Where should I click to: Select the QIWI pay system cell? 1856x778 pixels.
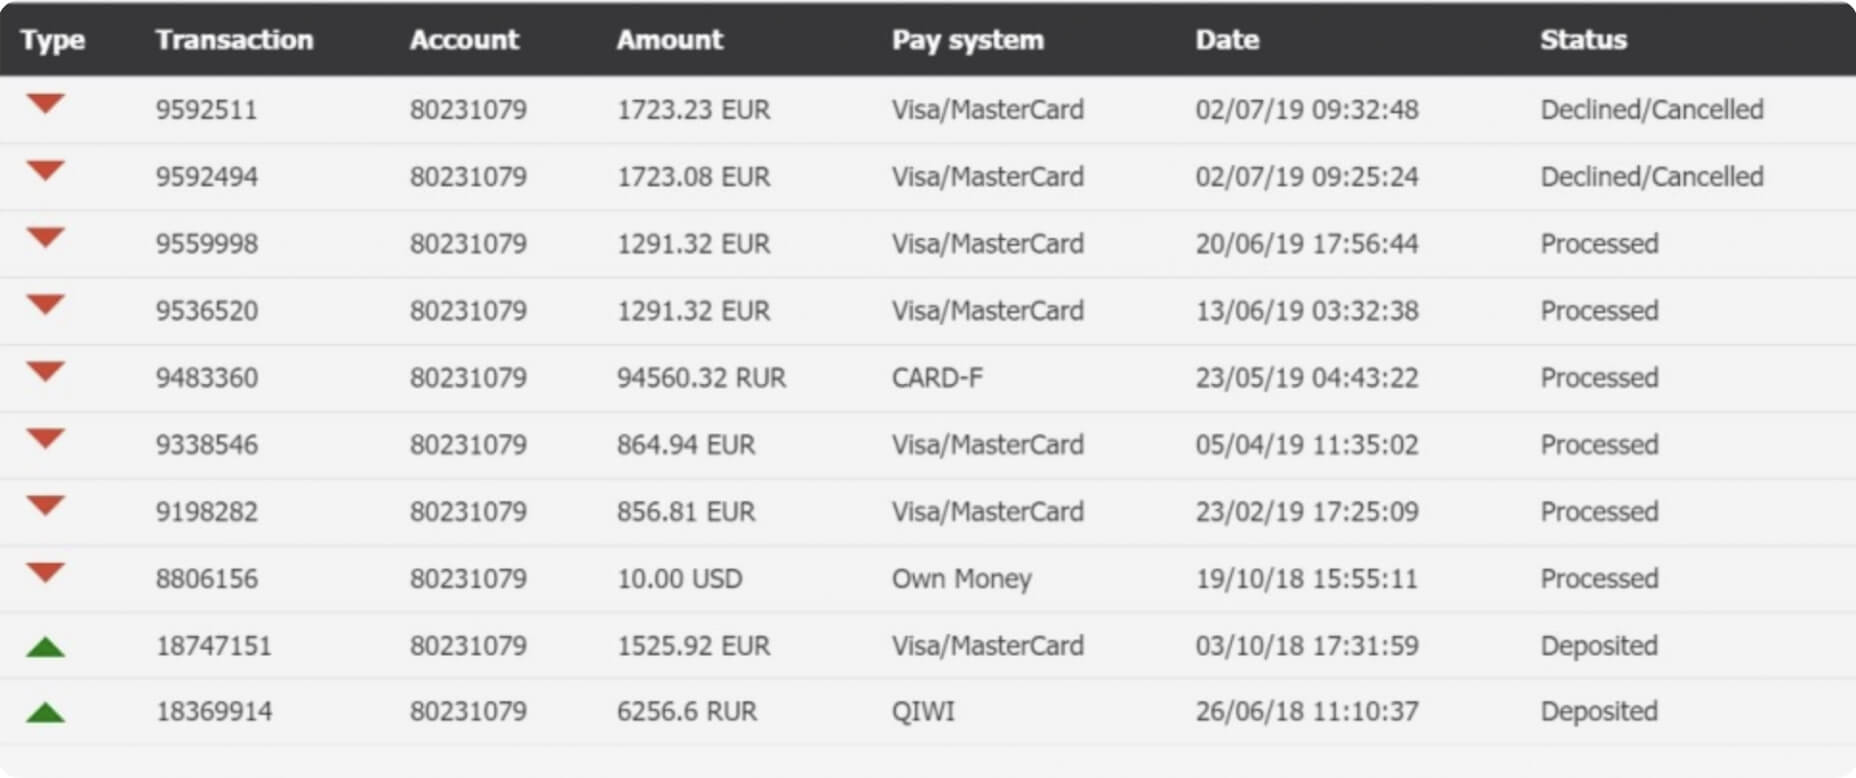click(923, 712)
